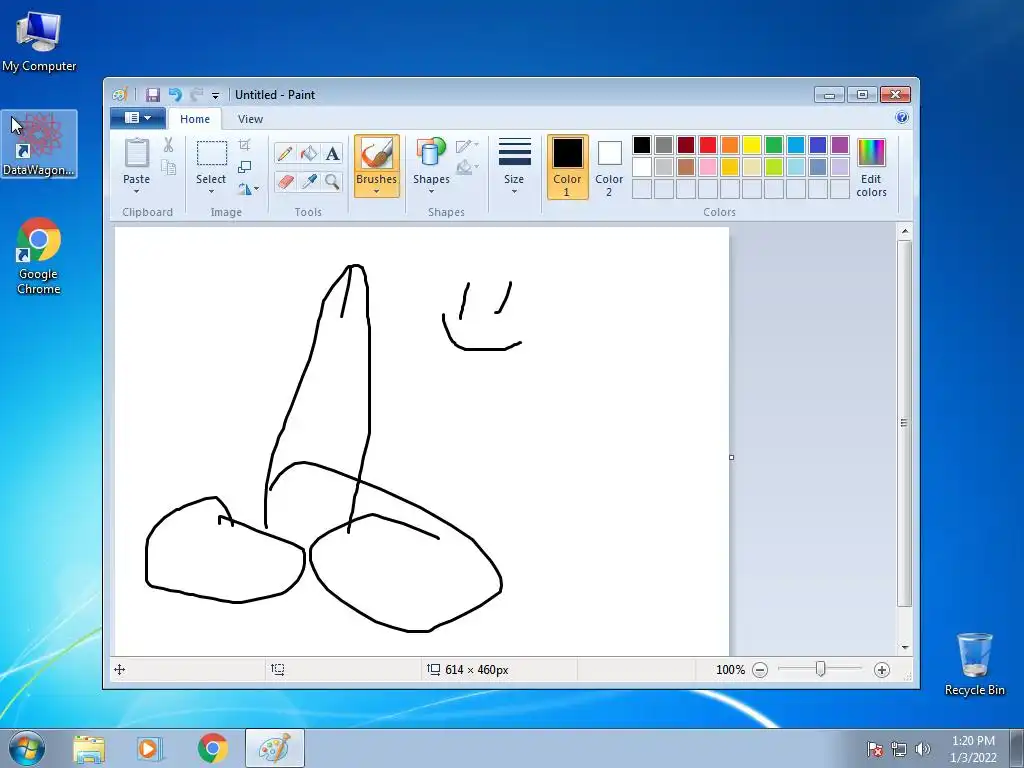Open Edit colors rainbow icon
The height and width of the screenshot is (768, 1024).
tap(871, 153)
